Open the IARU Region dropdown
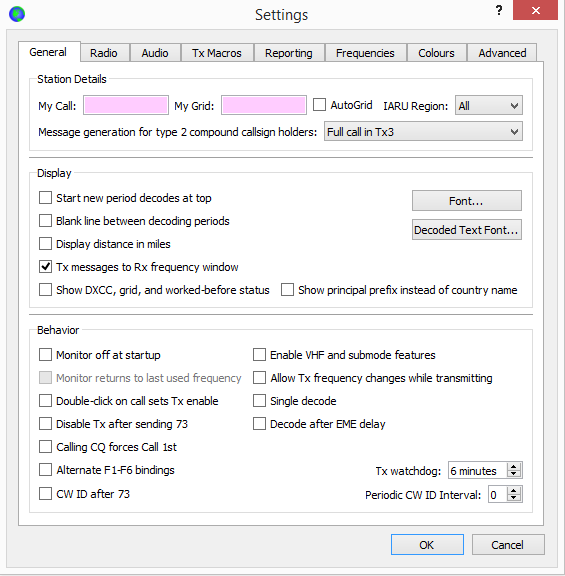Image resolution: width=565 pixels, height=576 pixels. pos(489,105)
